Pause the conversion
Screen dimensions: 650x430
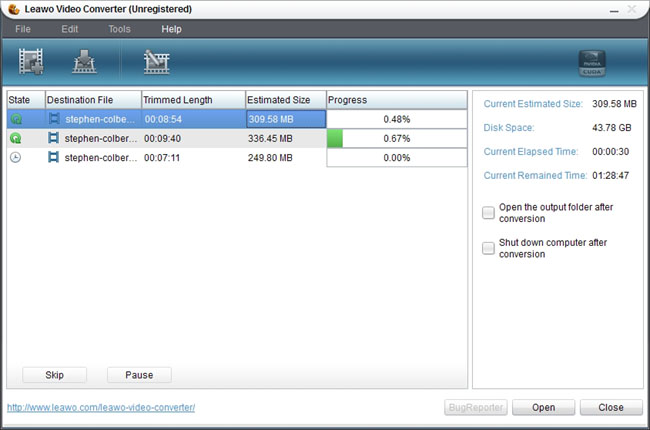[x=139, y=375]
